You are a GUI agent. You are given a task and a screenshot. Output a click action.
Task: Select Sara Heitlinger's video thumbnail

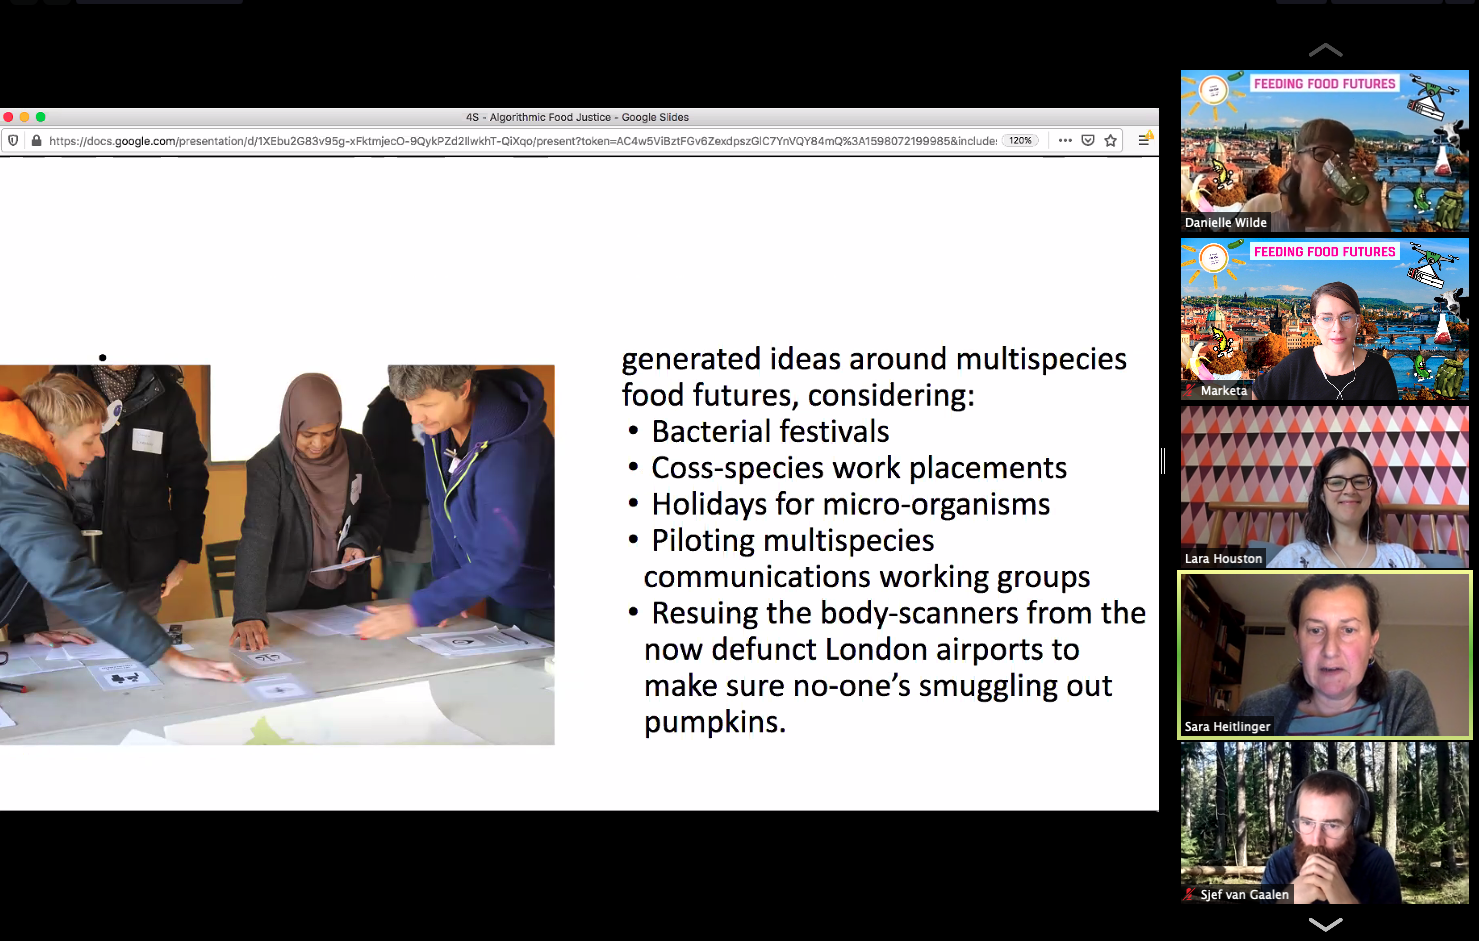1325,655
